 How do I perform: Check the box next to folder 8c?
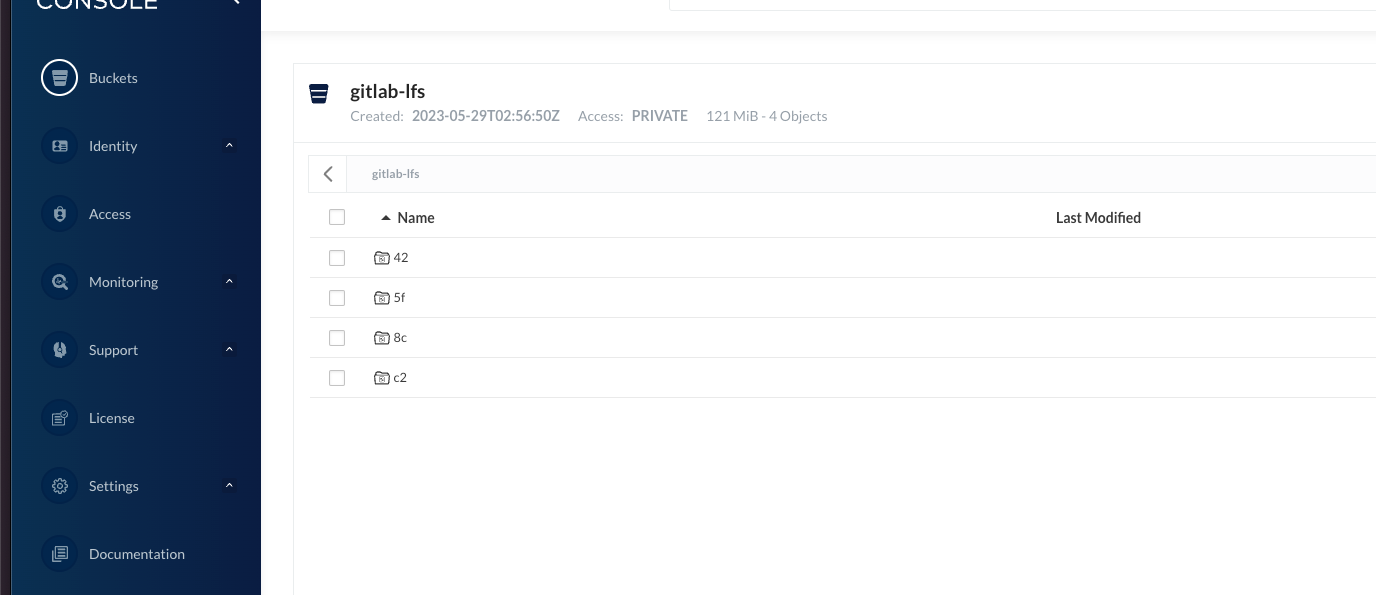coord(337,338)
